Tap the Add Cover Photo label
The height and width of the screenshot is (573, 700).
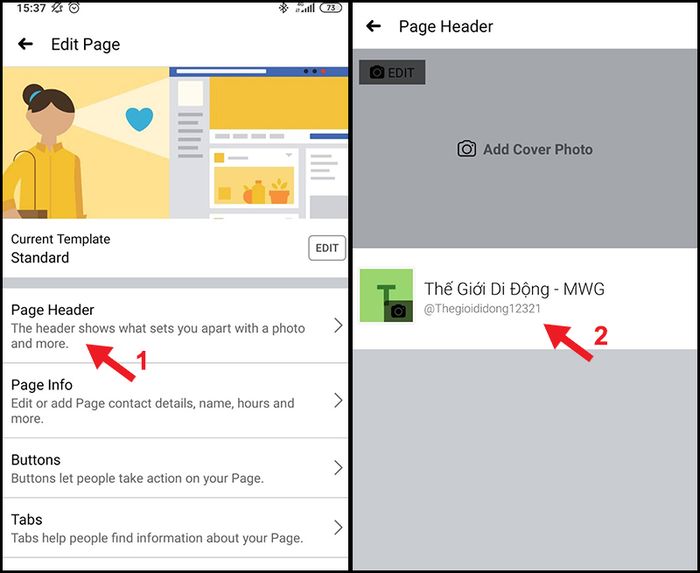point(538,149)
